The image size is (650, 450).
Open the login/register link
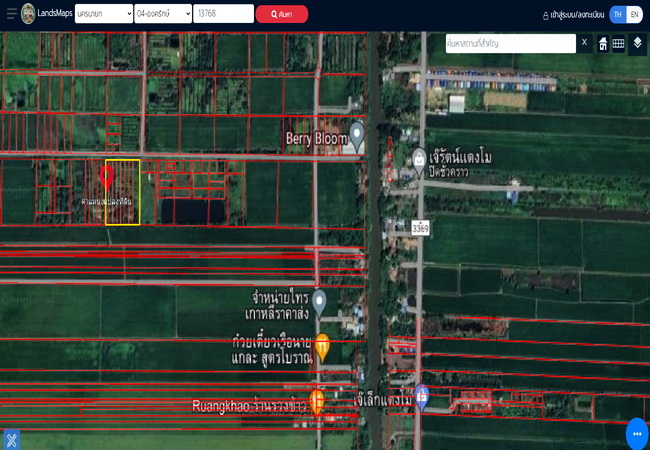pyautogui.click(x=573, y=15)
